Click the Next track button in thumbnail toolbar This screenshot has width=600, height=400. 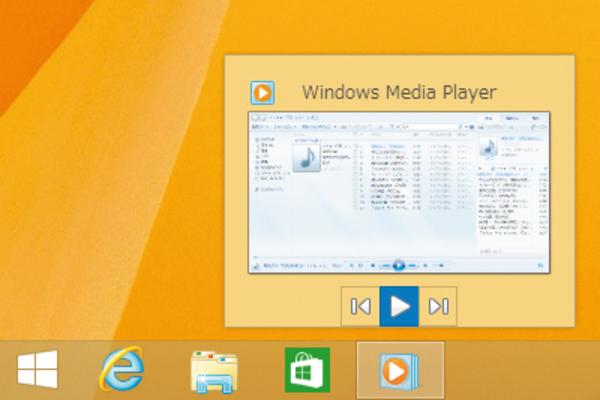(438, 306)
